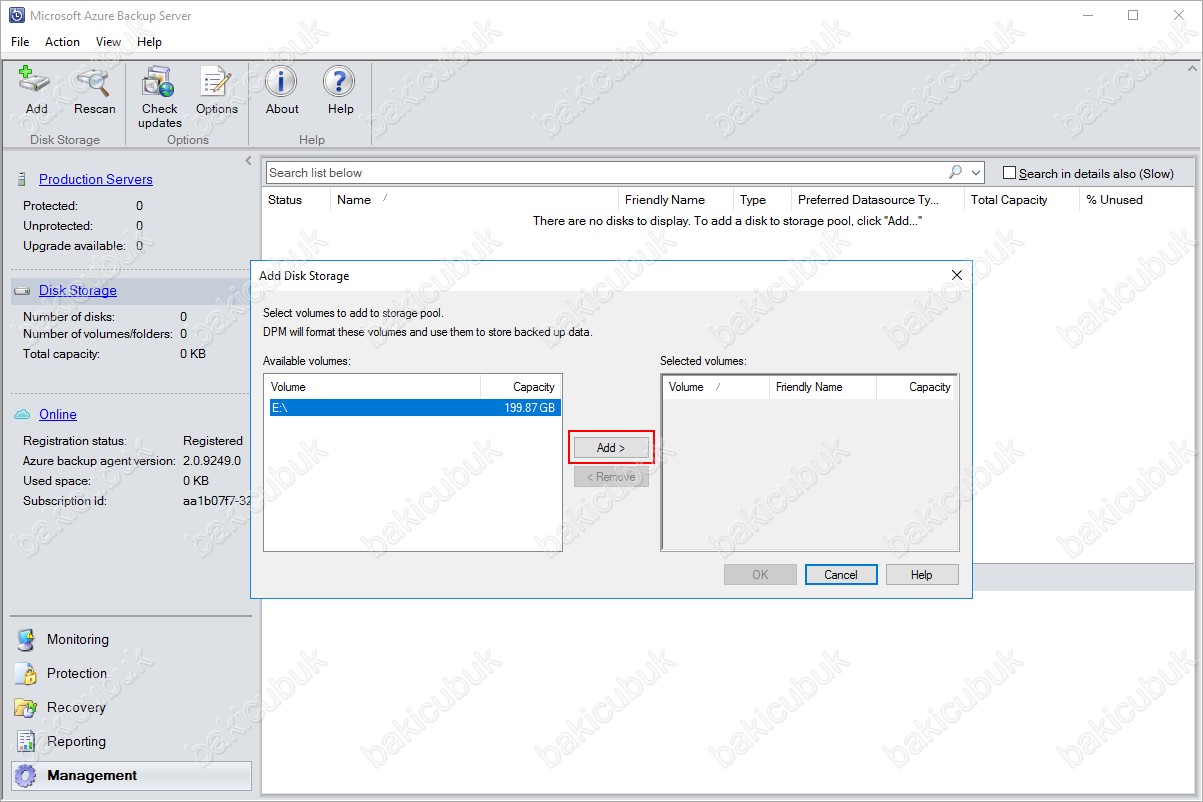Click the Monitoring workspace icon

click(x=26, y=640)
